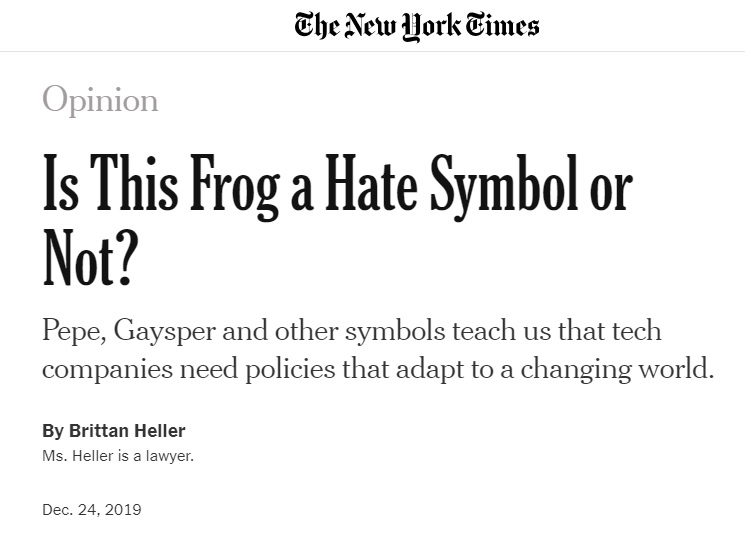The image size is (745, 548).
Task: Click the author name Brittan Heller
Action: click(x=127, y=431)
